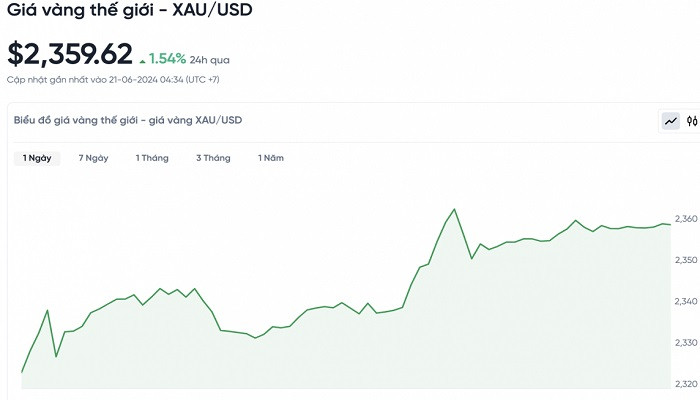Image resolution: width=700 pixels, height=400 pixels.
Task: Select the 7 Ngày time range tab
Action: (x=93, y=158)
